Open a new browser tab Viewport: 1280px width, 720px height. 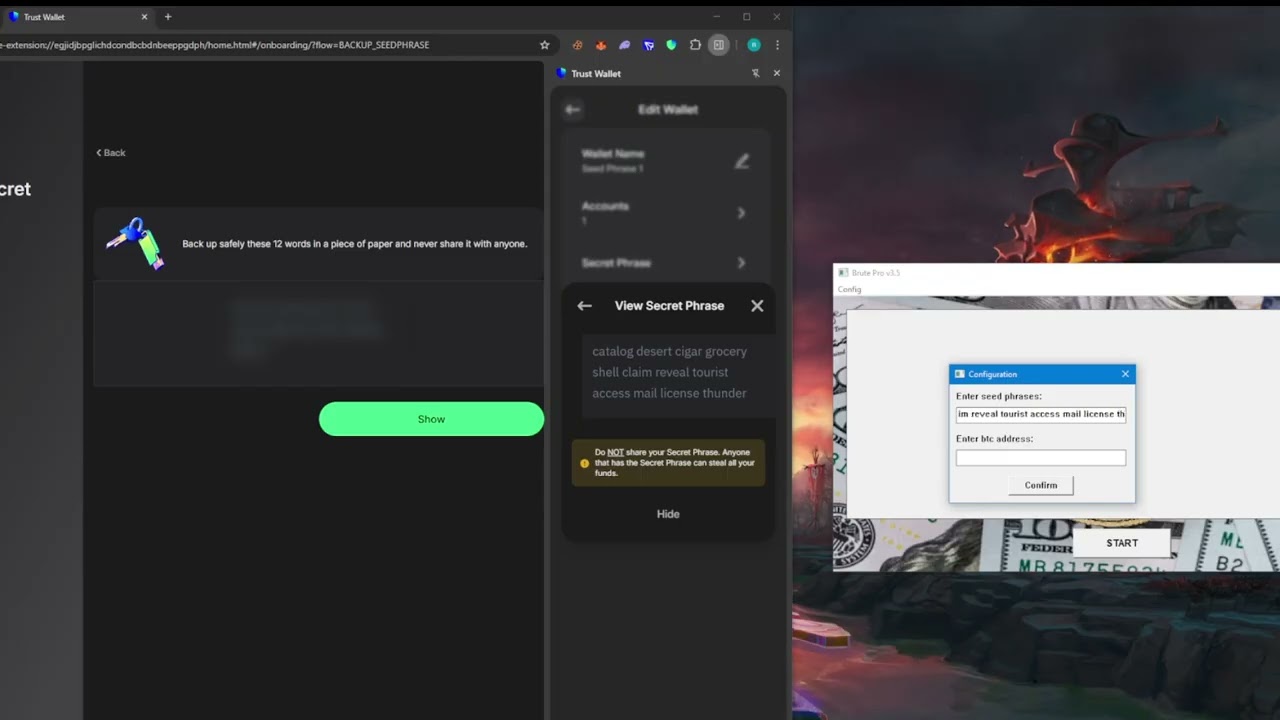coord(168,17)
